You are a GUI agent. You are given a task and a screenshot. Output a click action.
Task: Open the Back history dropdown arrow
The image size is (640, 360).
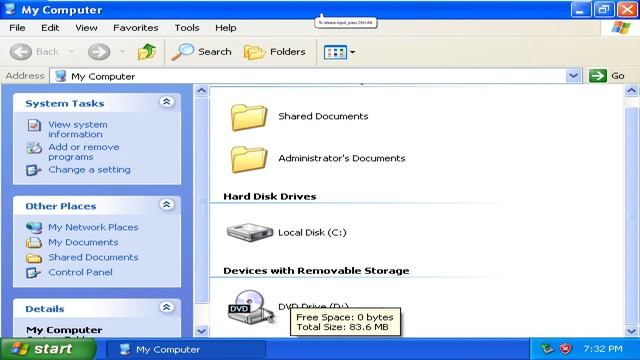tap(72, 52)
